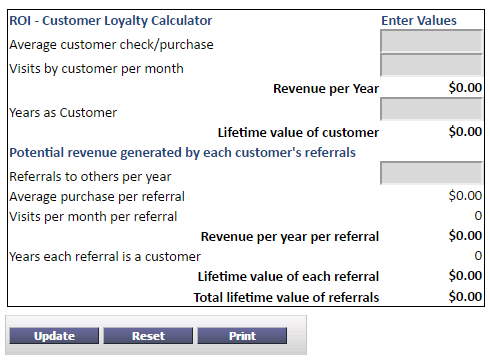Click the Visits per month per referral value

(478, 216)
